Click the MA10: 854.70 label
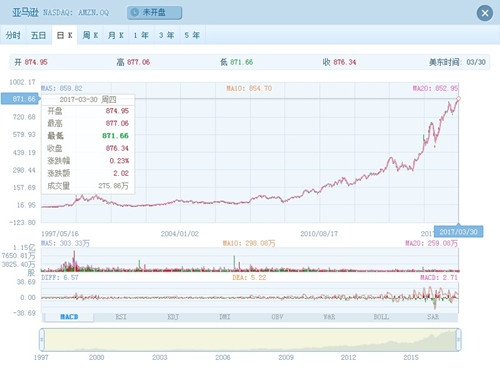This screenshot has width=500, height=374. (x=249, y=88)
